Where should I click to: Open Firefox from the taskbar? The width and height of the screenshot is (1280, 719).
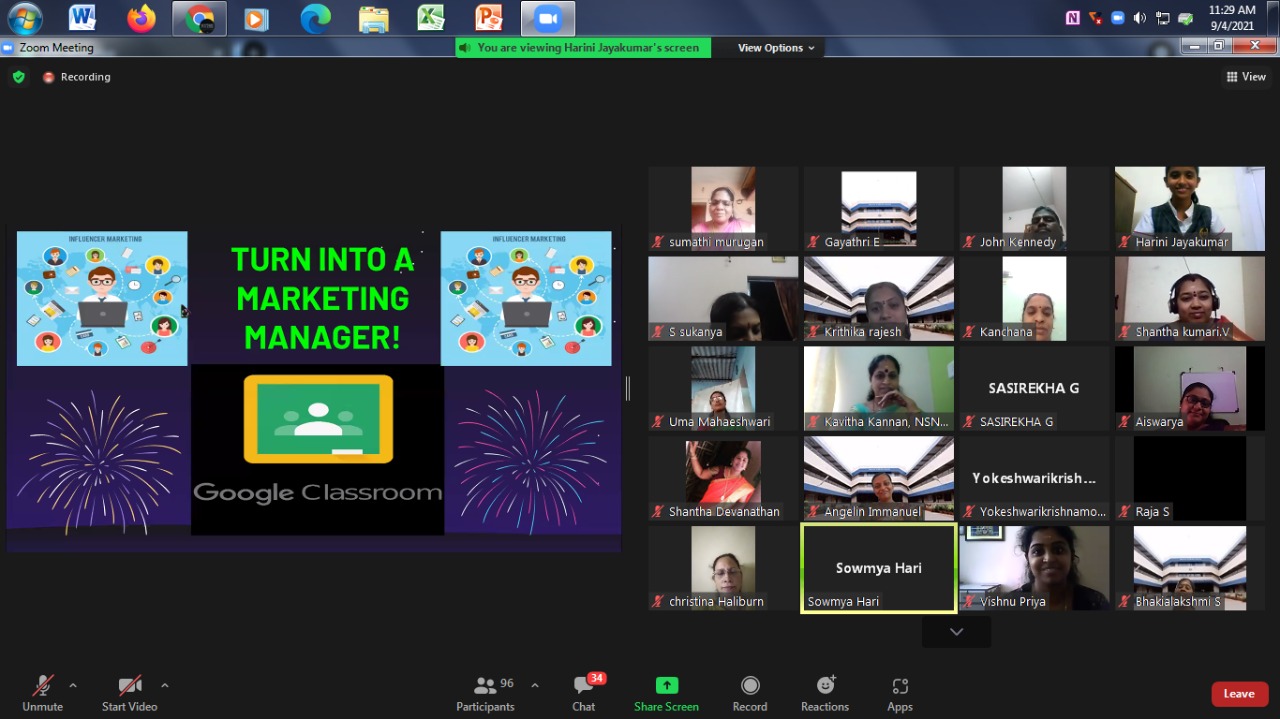pyautogui.click(x=141, y=18)
